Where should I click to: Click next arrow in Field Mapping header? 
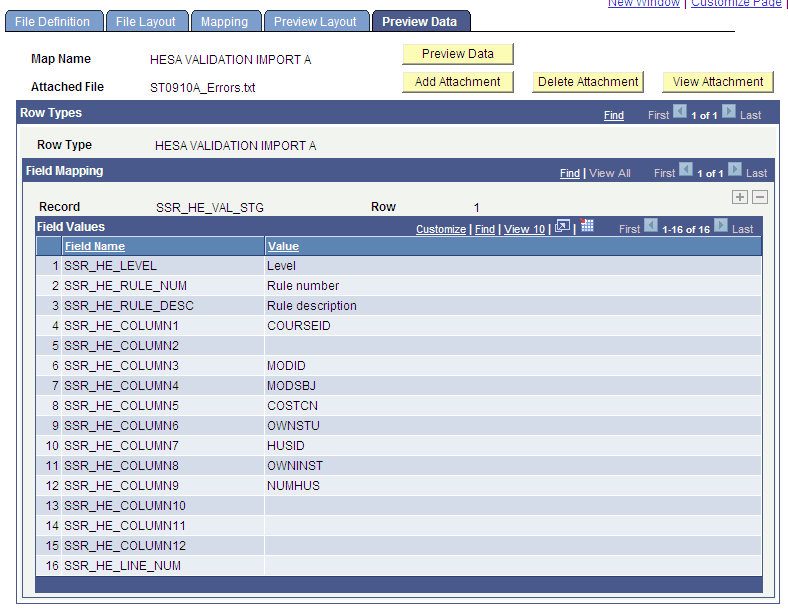coord(735,169)
